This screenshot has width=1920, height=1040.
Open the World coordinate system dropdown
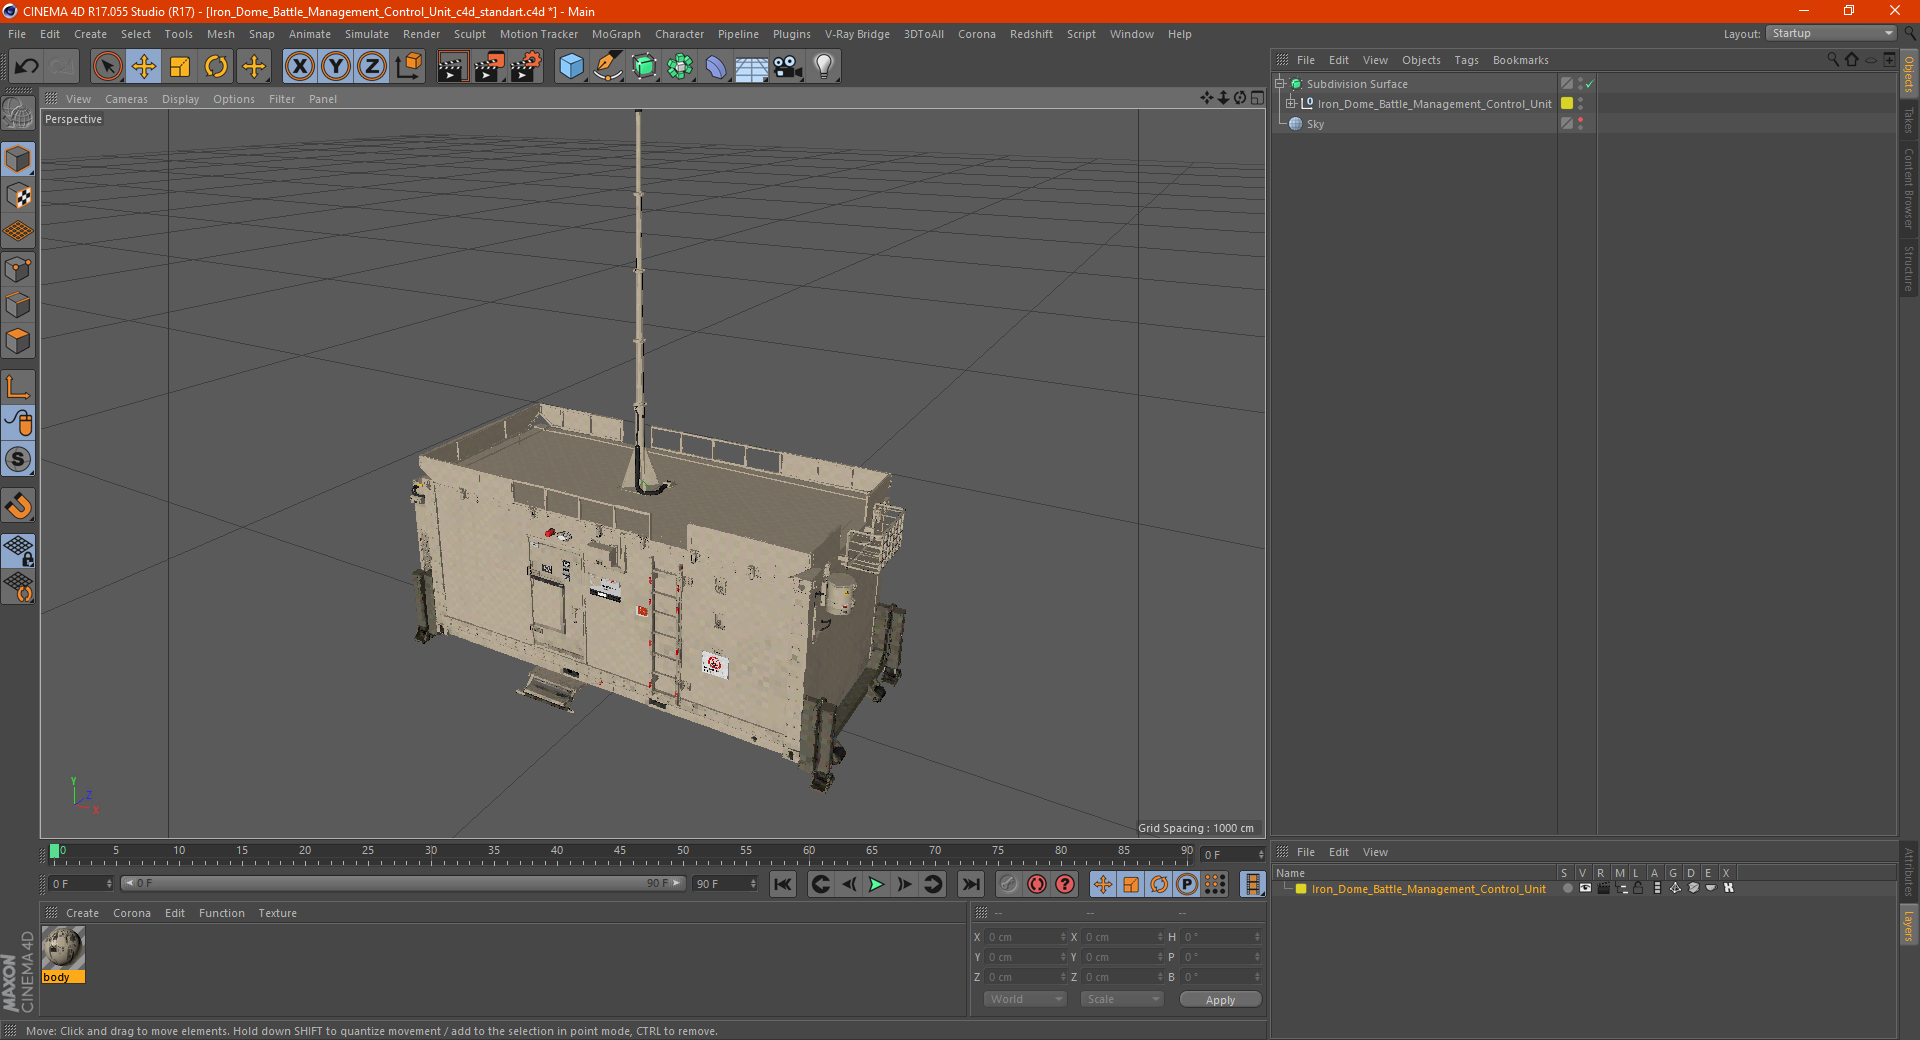click(1025, 999)
